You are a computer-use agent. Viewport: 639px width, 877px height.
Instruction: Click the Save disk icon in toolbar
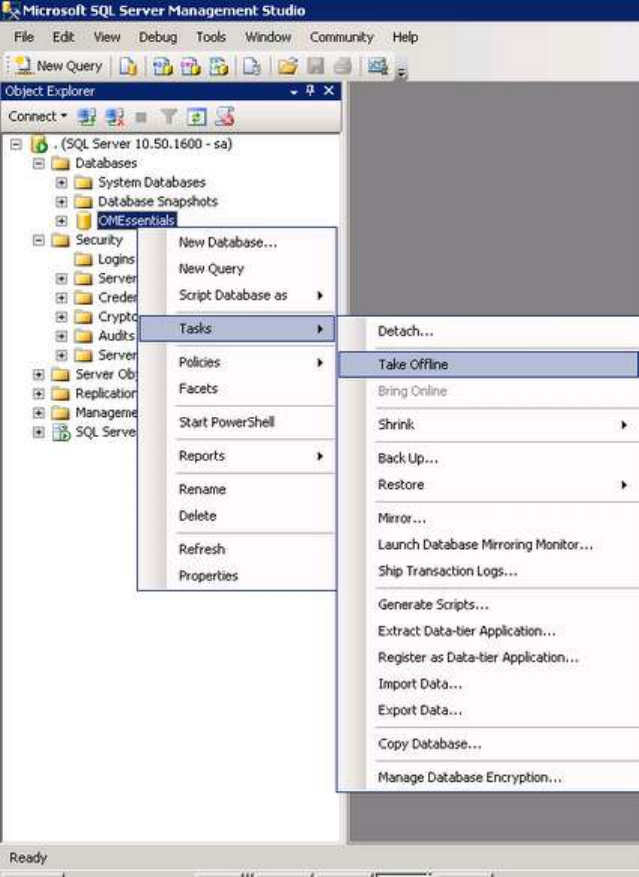(x=316, y=66)
